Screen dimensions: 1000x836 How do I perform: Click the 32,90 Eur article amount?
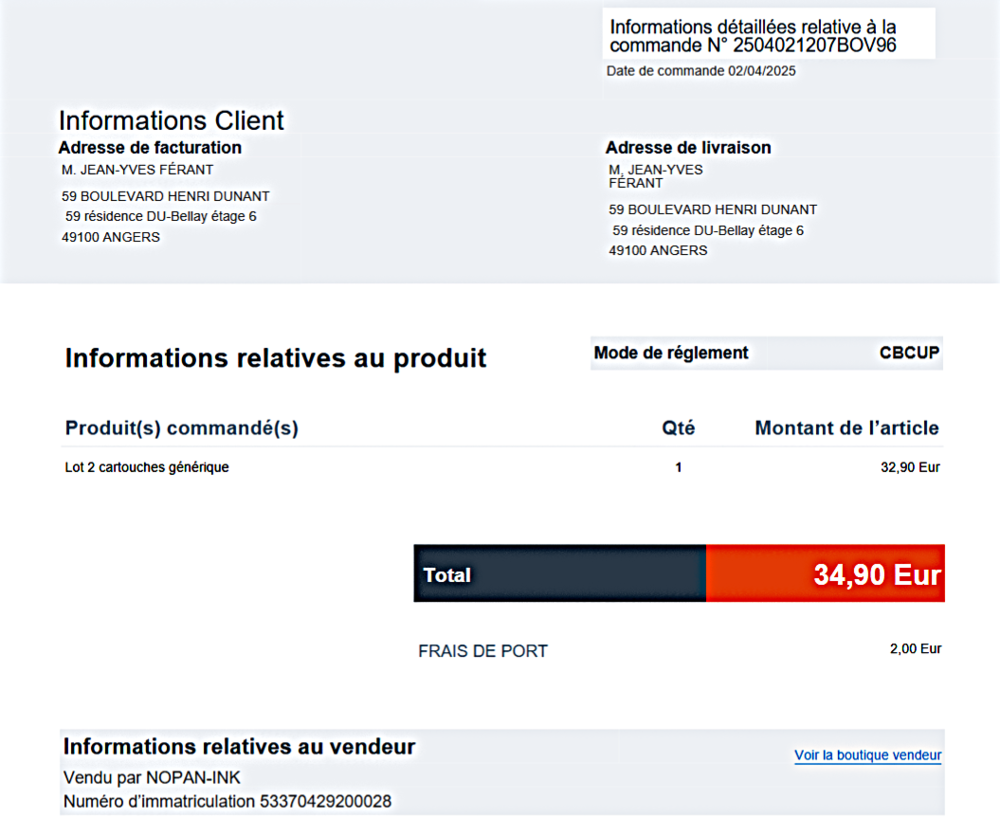click(910, 467)
